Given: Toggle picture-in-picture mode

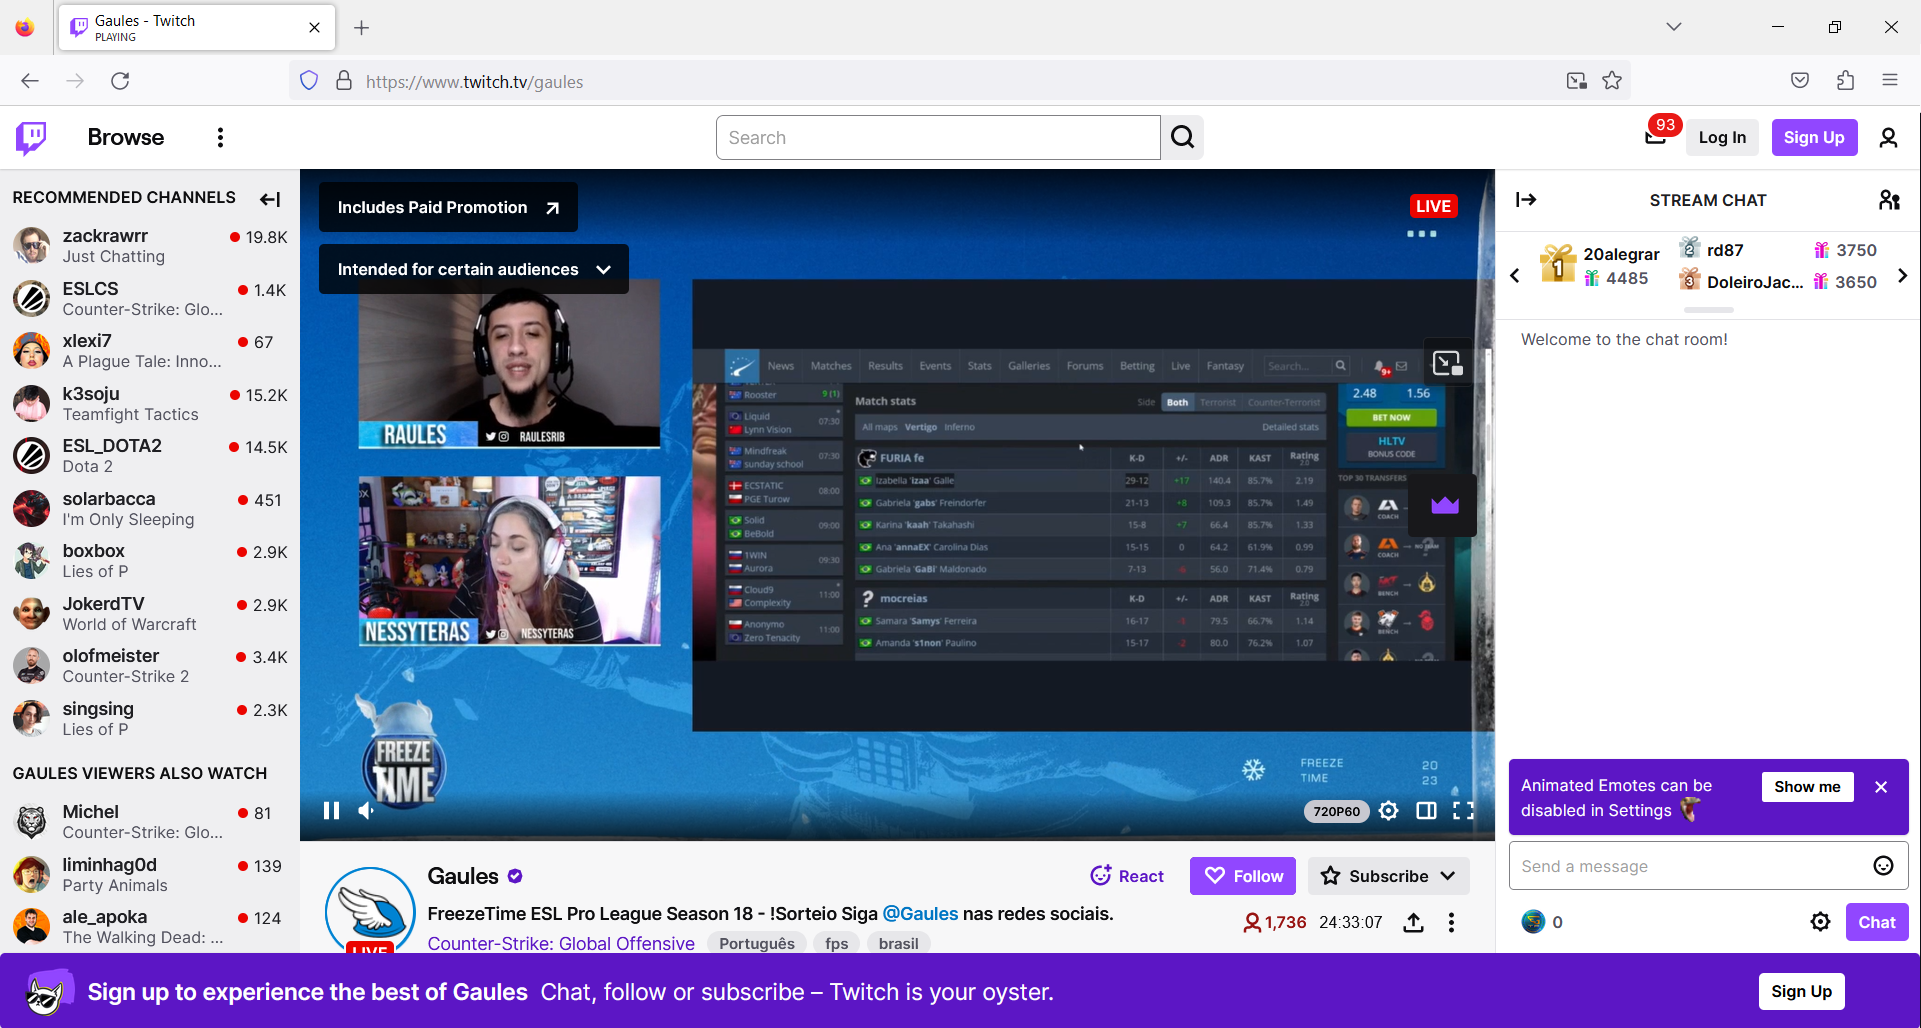Looking at the screenshot, I should coord(1447,362).
